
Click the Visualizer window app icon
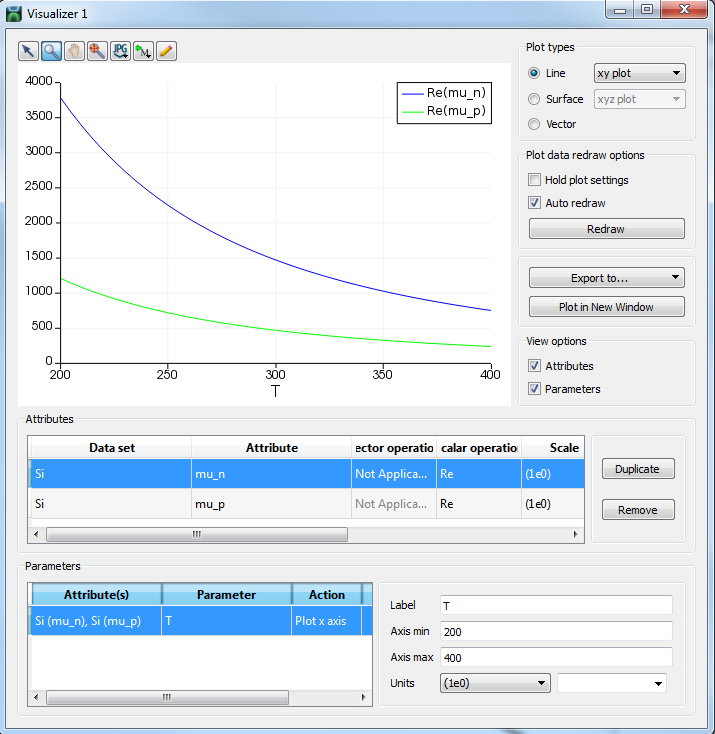[14, 14]
